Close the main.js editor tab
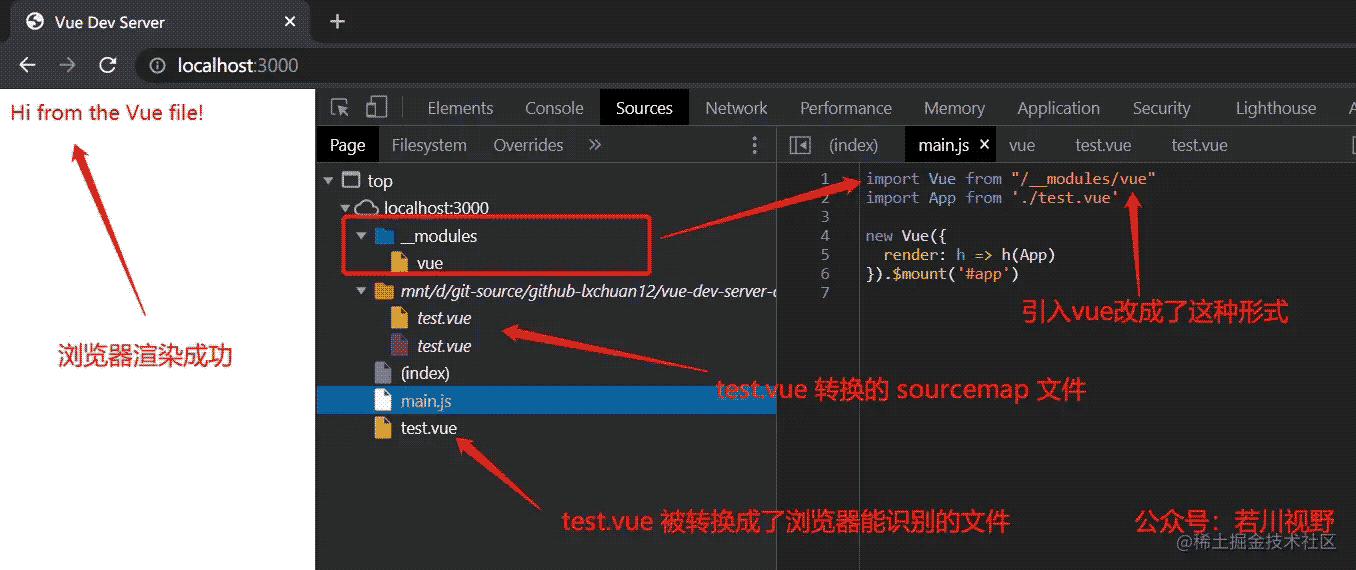Screen dimensions: 1356x570 pos(984,145)
